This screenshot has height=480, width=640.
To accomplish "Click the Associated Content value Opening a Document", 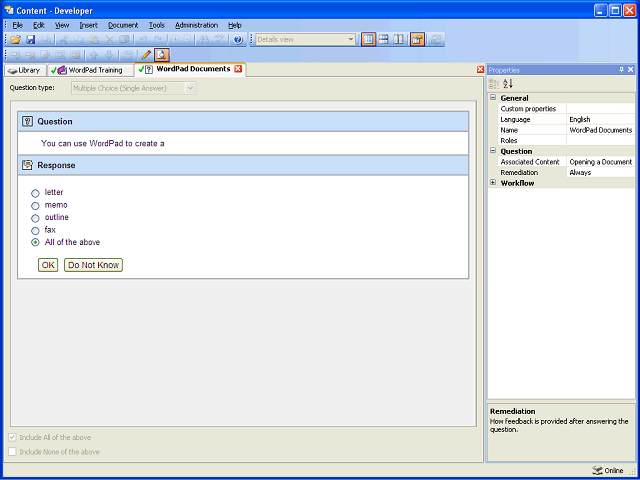I will [601, 162].
